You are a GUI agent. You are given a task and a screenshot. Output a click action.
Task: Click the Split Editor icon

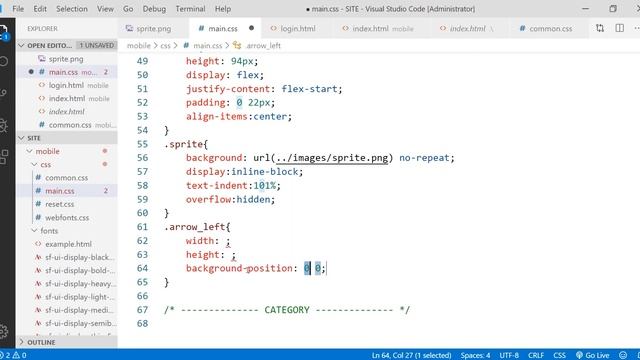pyautogui.click(x=619, y=28)
